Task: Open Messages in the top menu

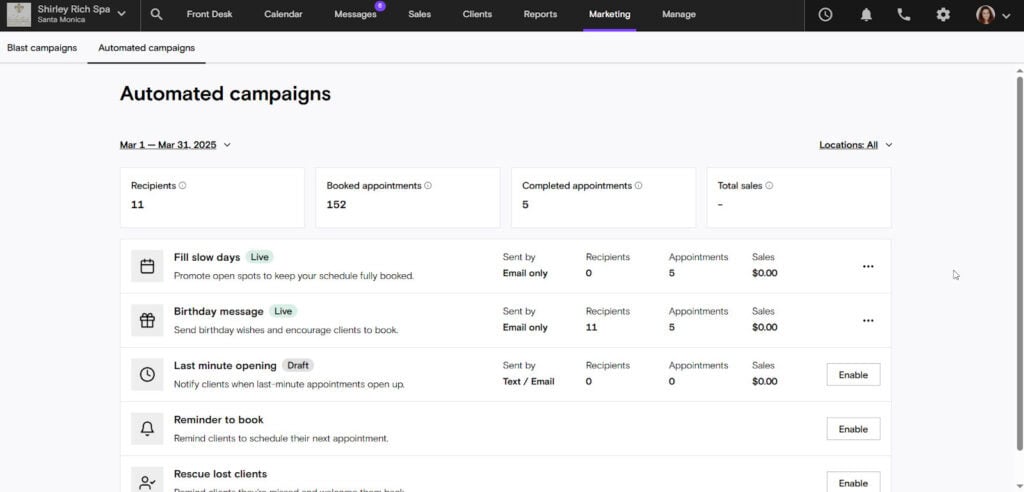Action: pyautogui.click(x=355, y=14)
